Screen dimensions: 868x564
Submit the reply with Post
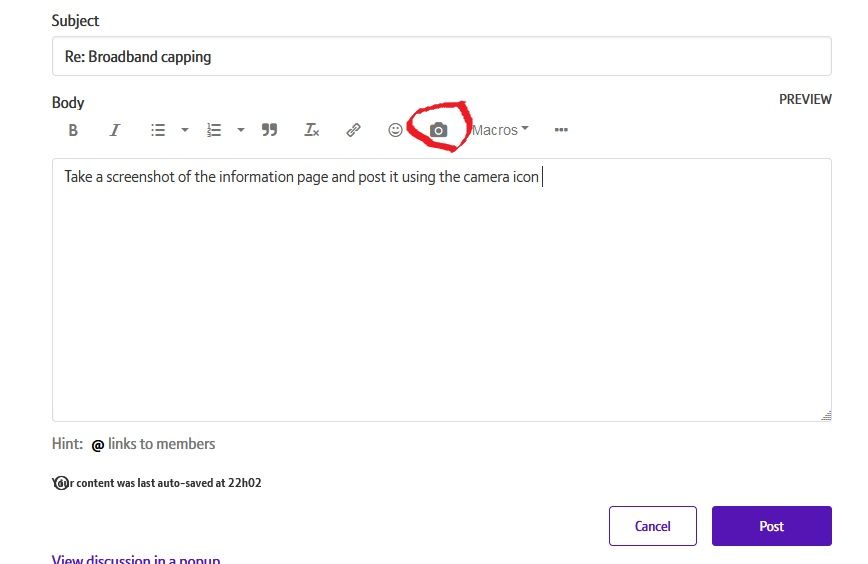[x=771, y=526]
